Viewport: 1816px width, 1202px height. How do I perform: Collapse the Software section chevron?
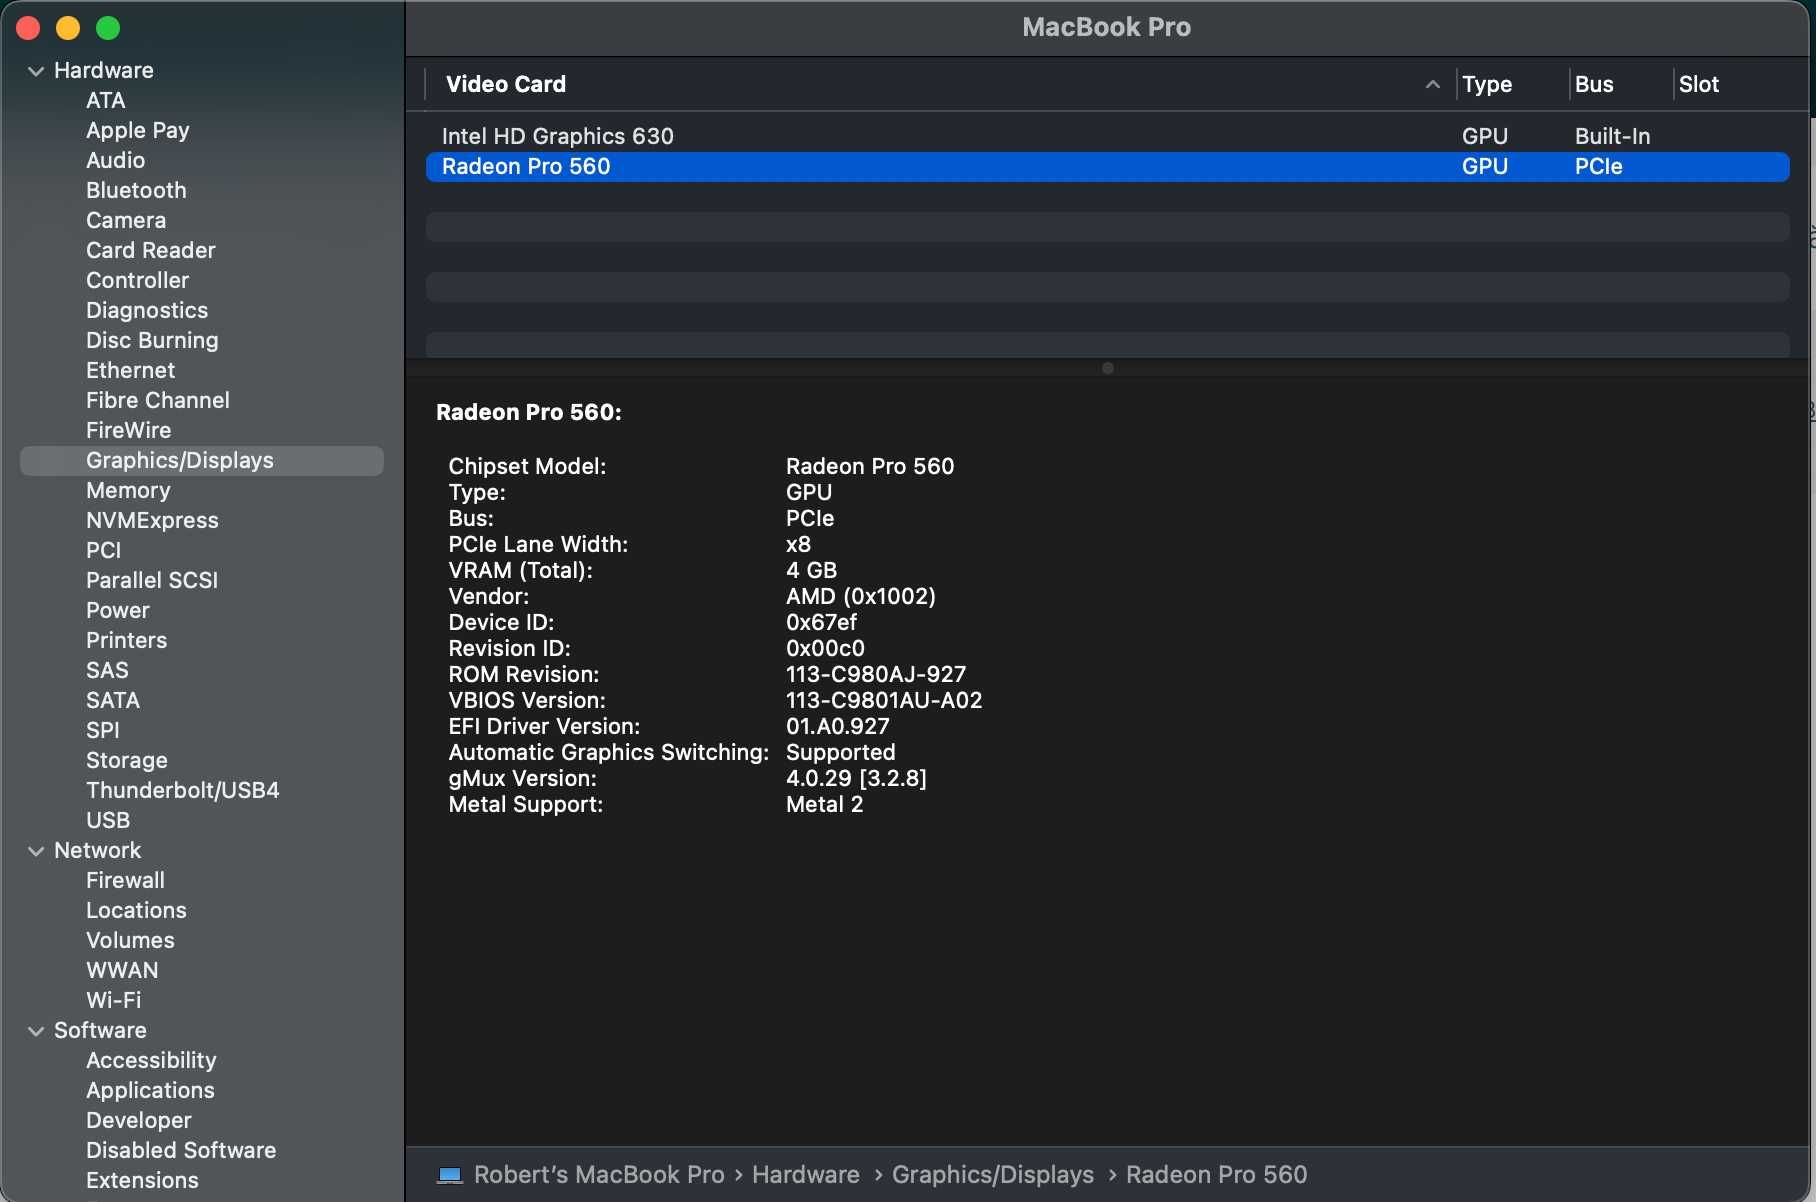pyautogui.click(x=36, y=1031)
